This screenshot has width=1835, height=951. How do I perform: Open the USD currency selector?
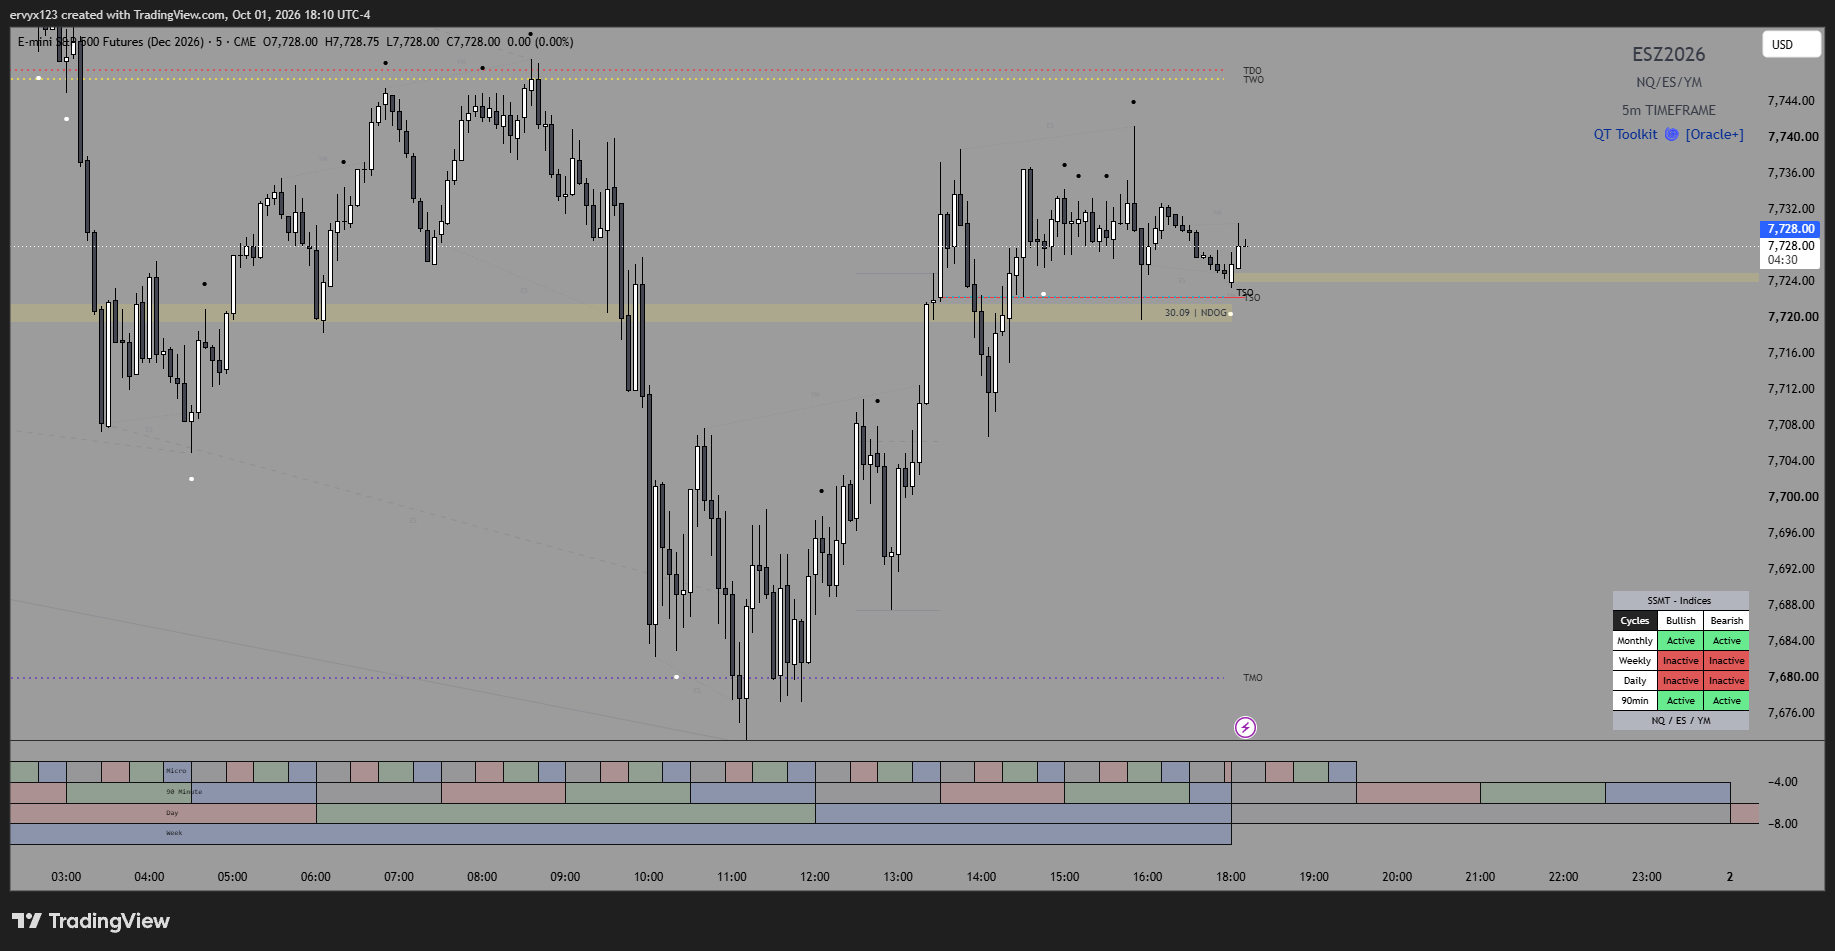pos(1791,44)
